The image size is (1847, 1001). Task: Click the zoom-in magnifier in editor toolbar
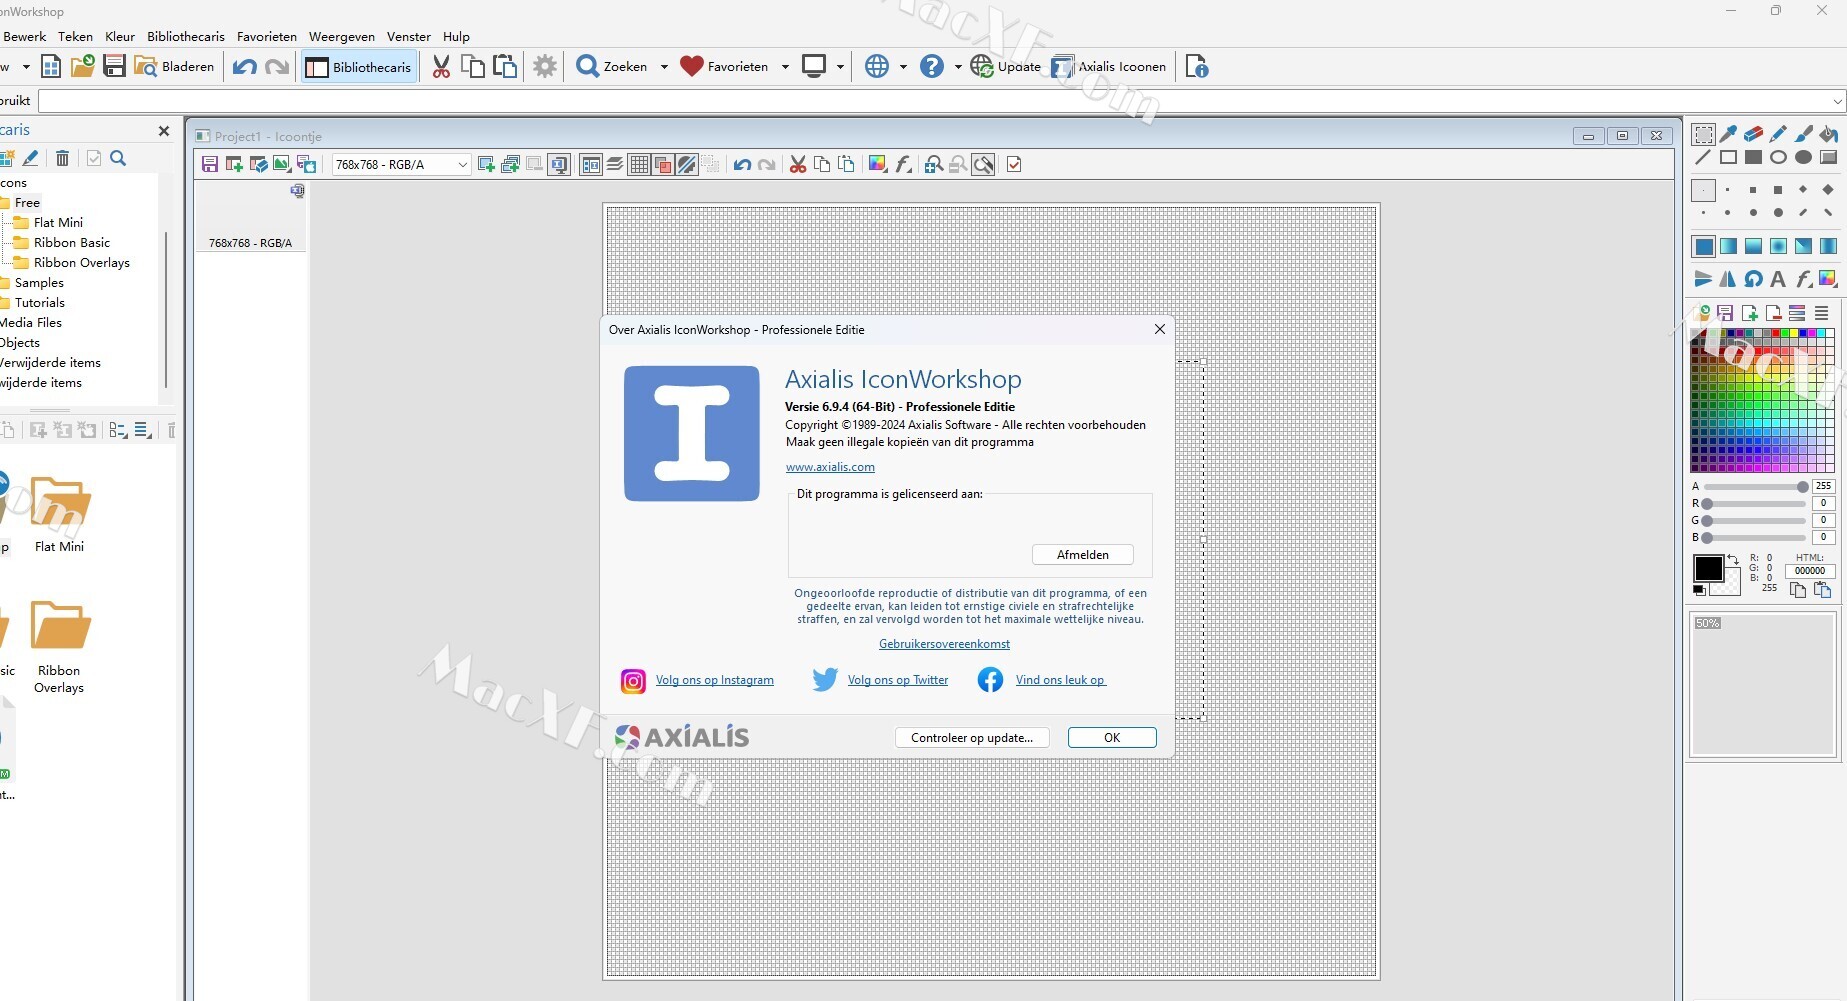point(933,165)
